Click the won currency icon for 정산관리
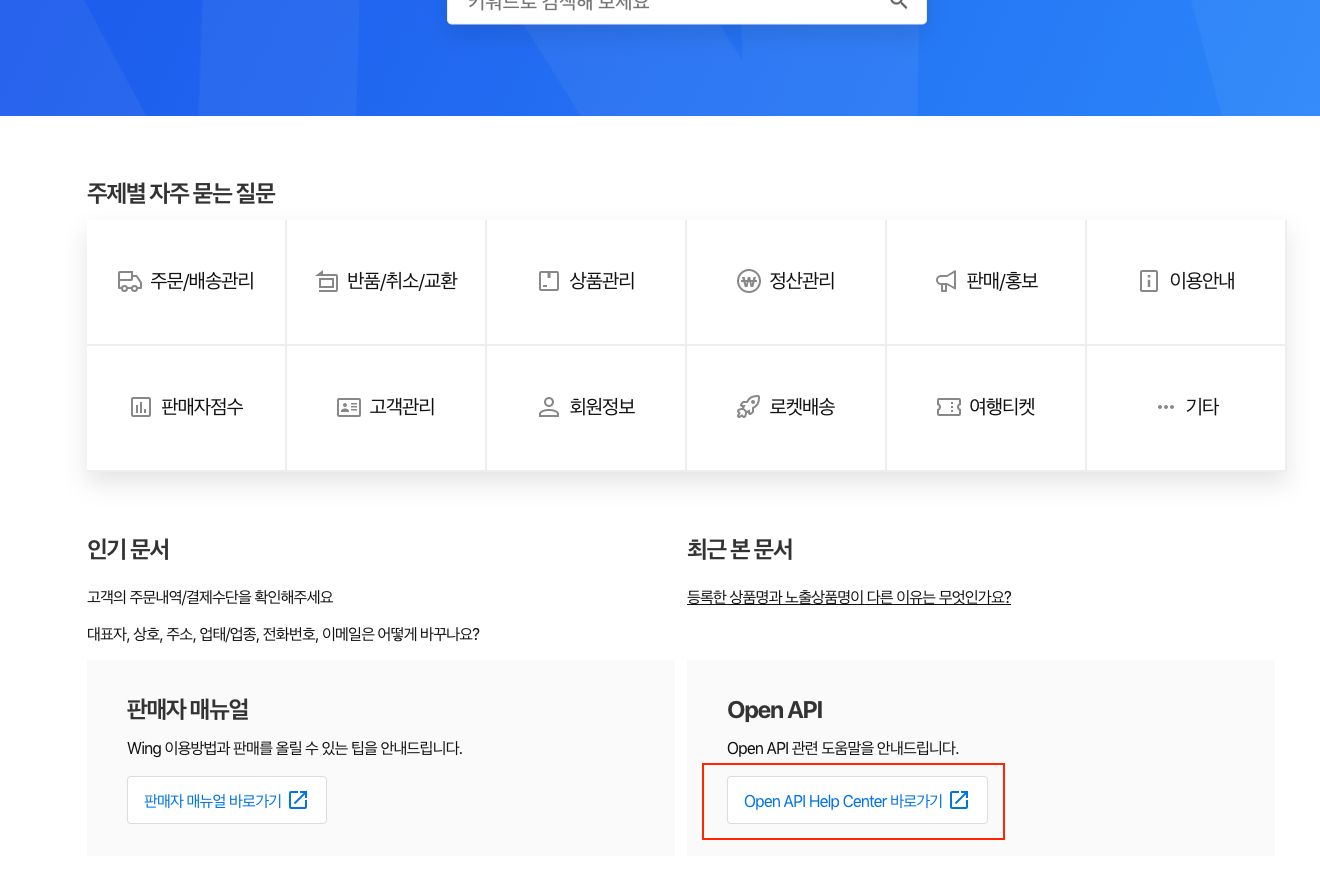The image size is (1320, 893). coord(748,281)
